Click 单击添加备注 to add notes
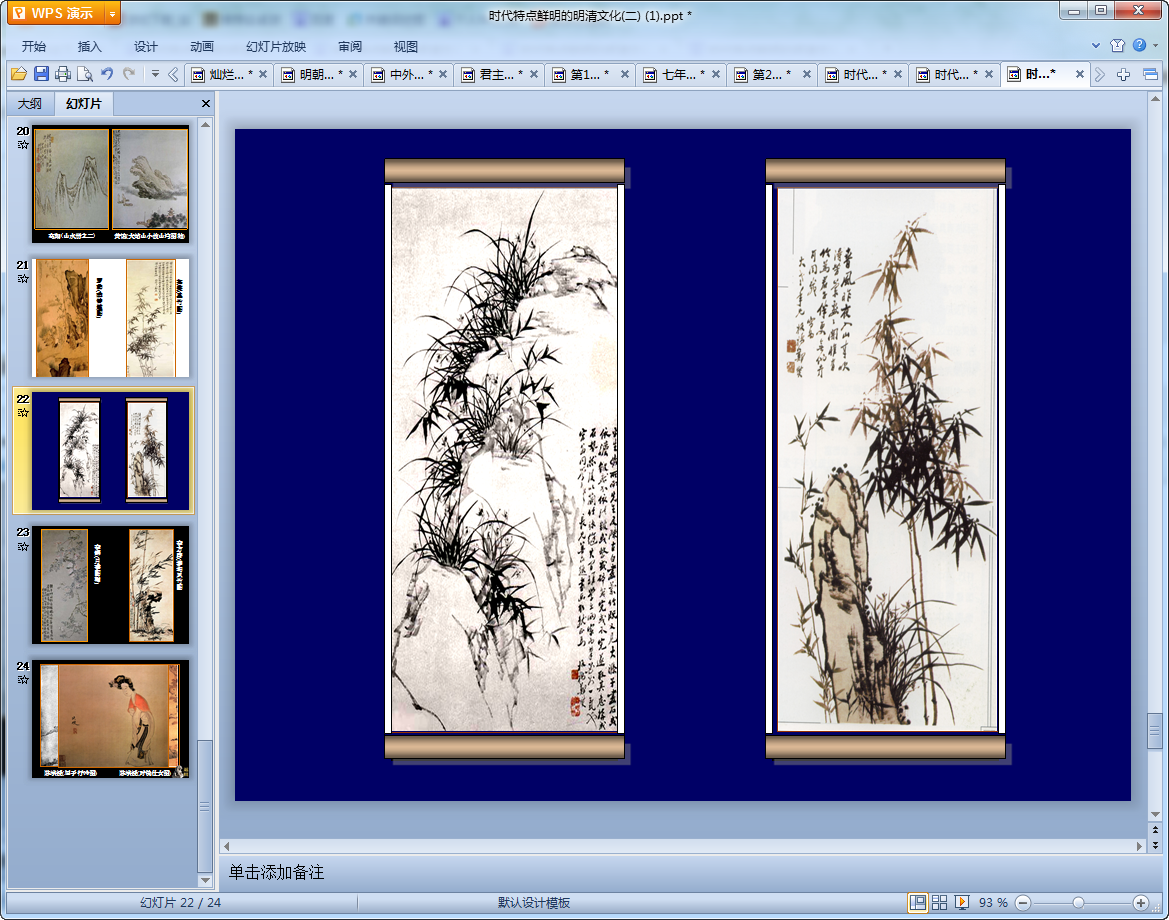Image resolution: width=1169 pixels, height=920 pixels. coord(277,872)
